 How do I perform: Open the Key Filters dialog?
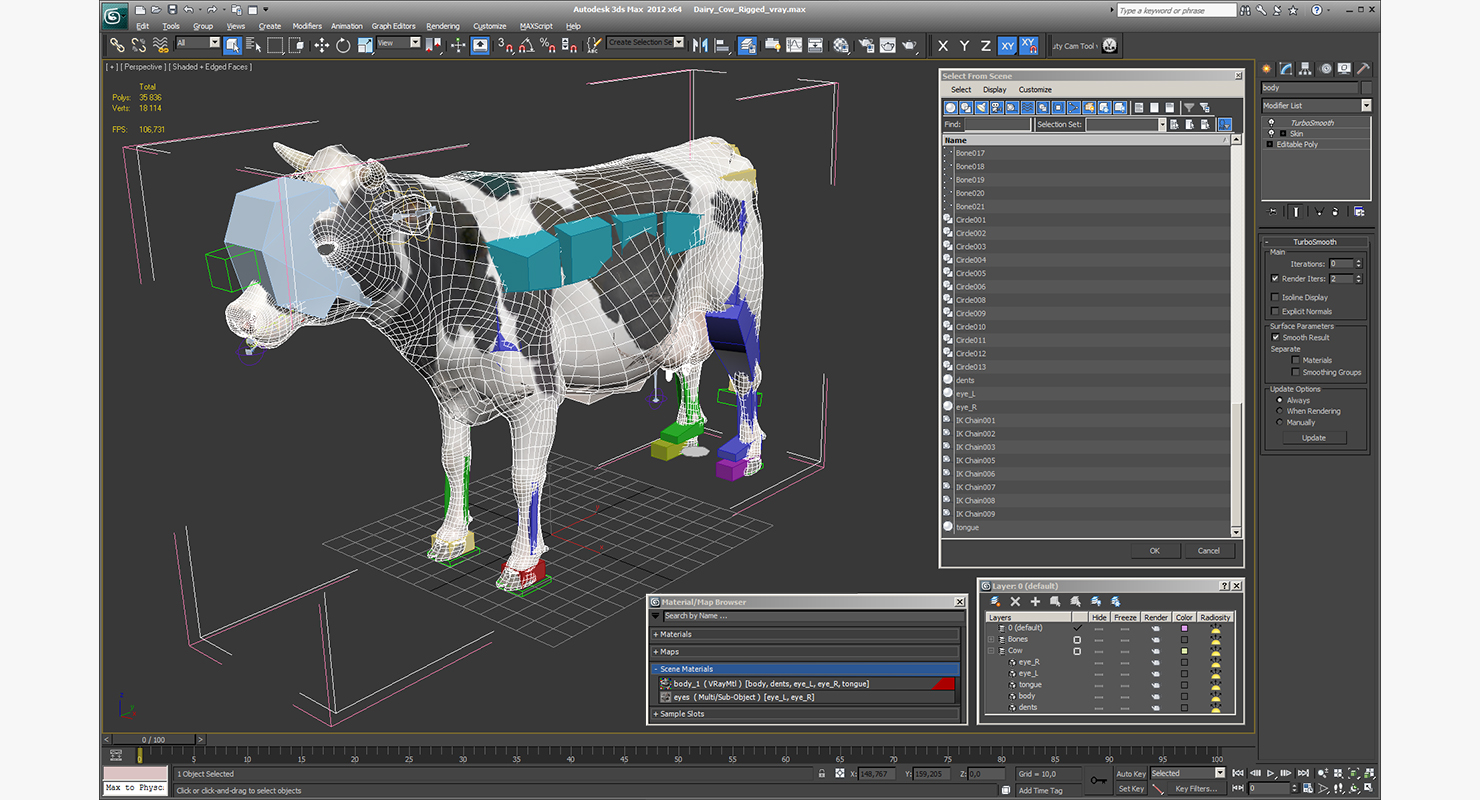tap(1196, 788)
